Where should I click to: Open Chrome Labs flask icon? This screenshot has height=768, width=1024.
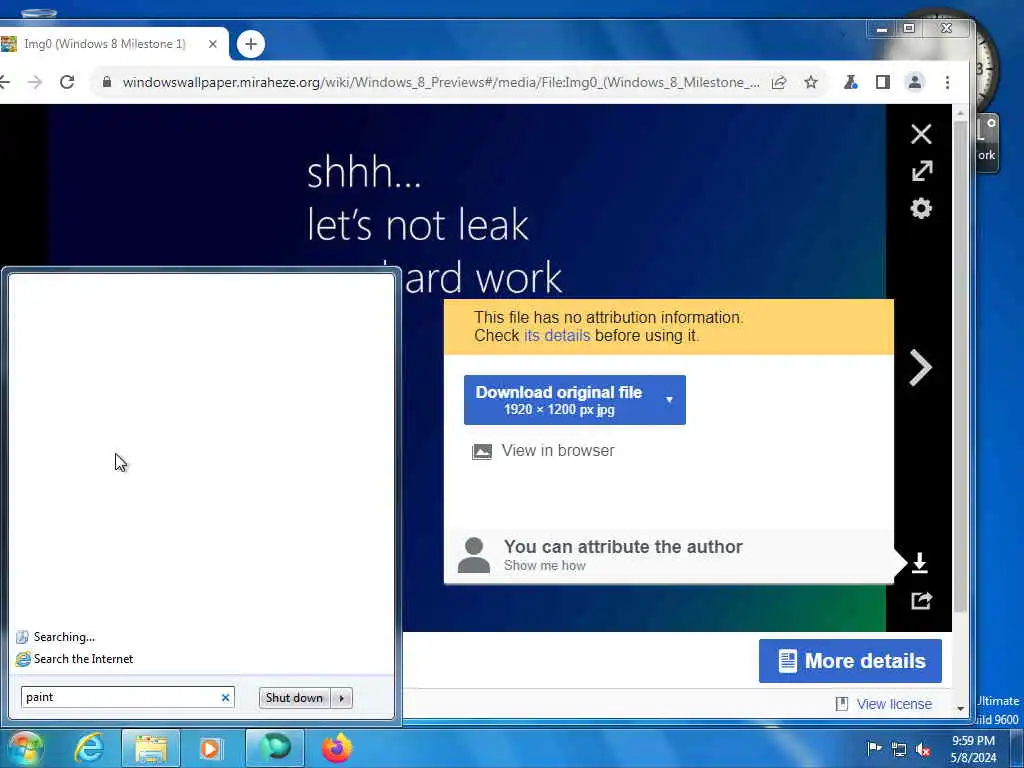[850, 82]
